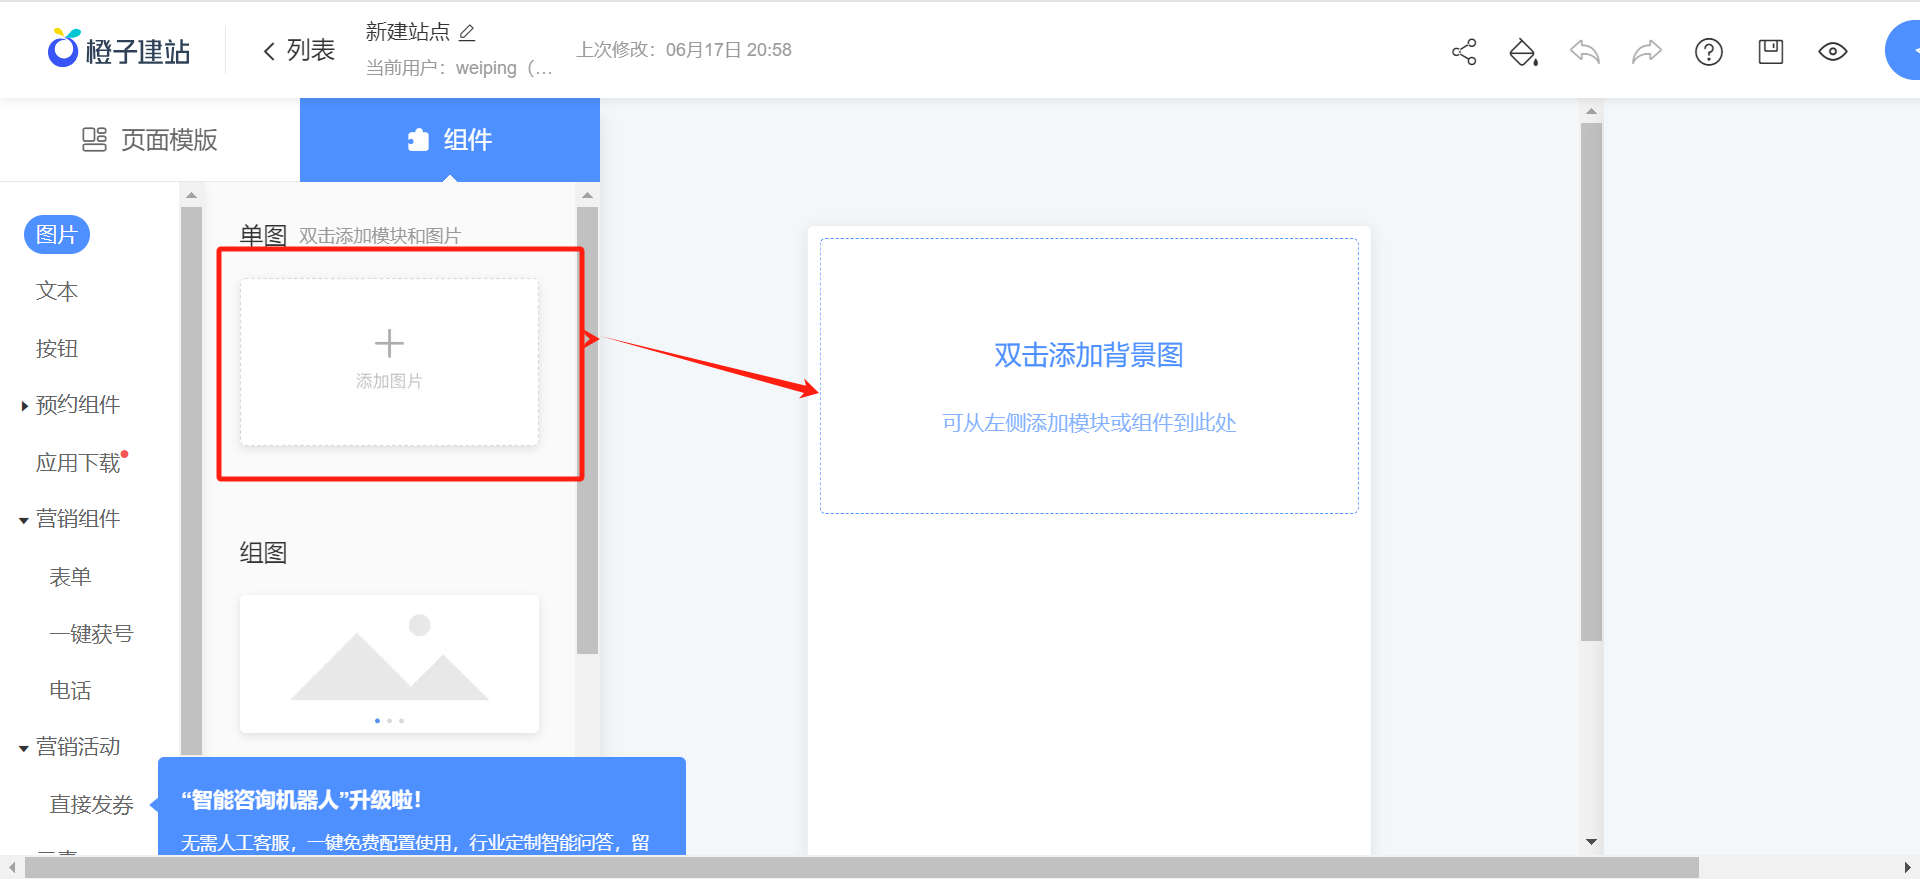Go back to 列表

298,50
